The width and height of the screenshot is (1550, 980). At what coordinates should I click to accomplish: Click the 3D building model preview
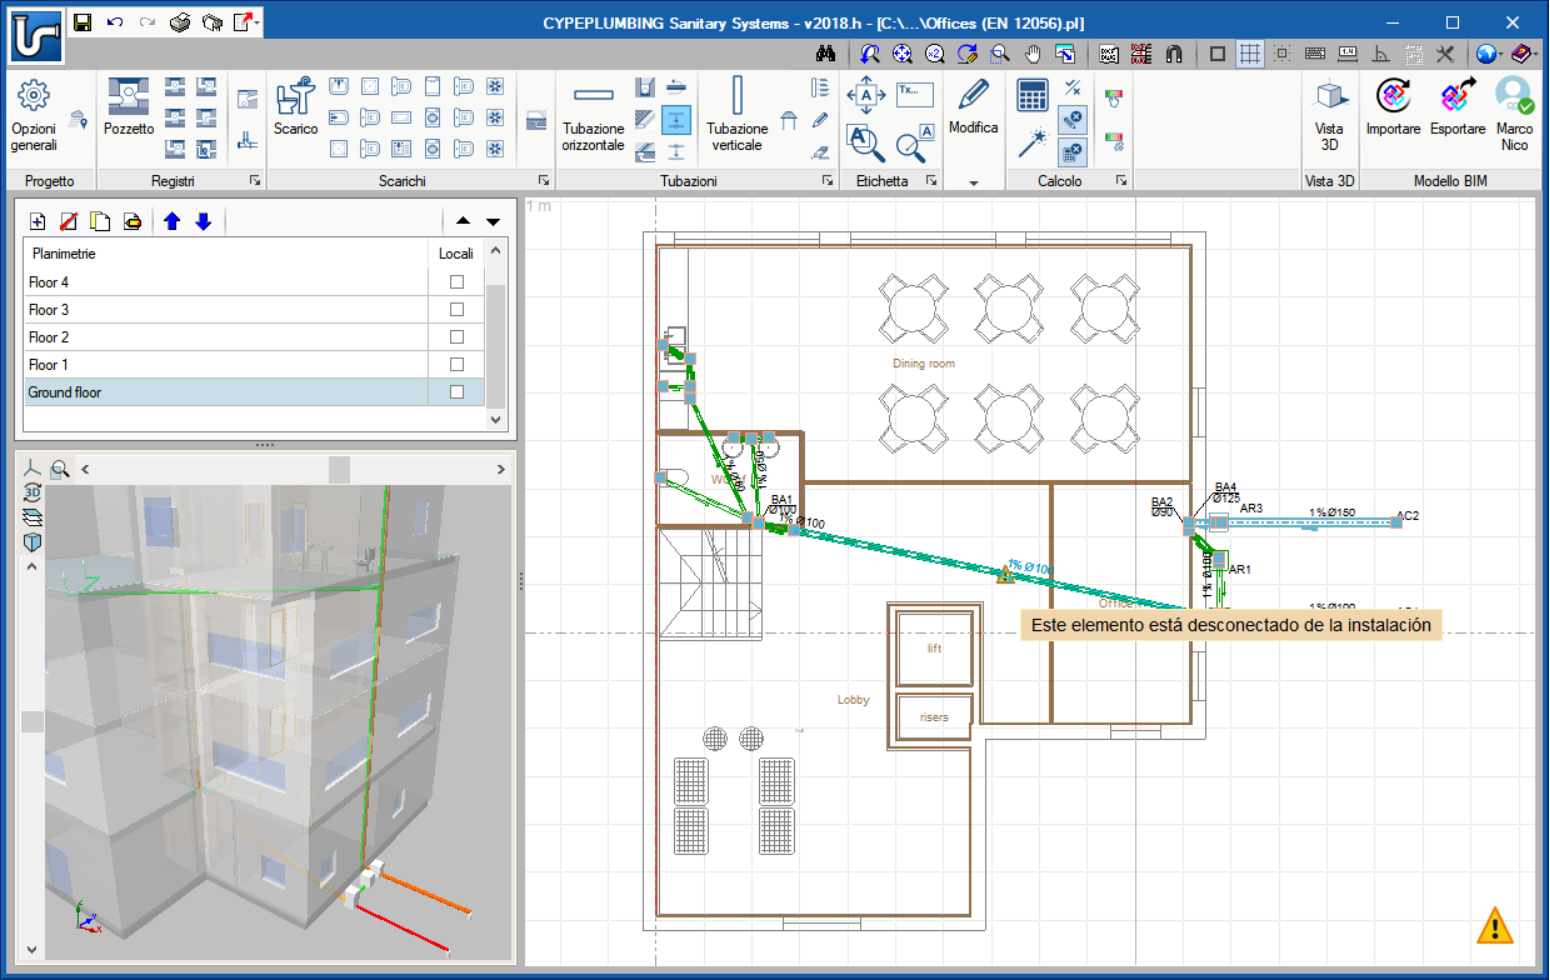(x=278, y=722)
